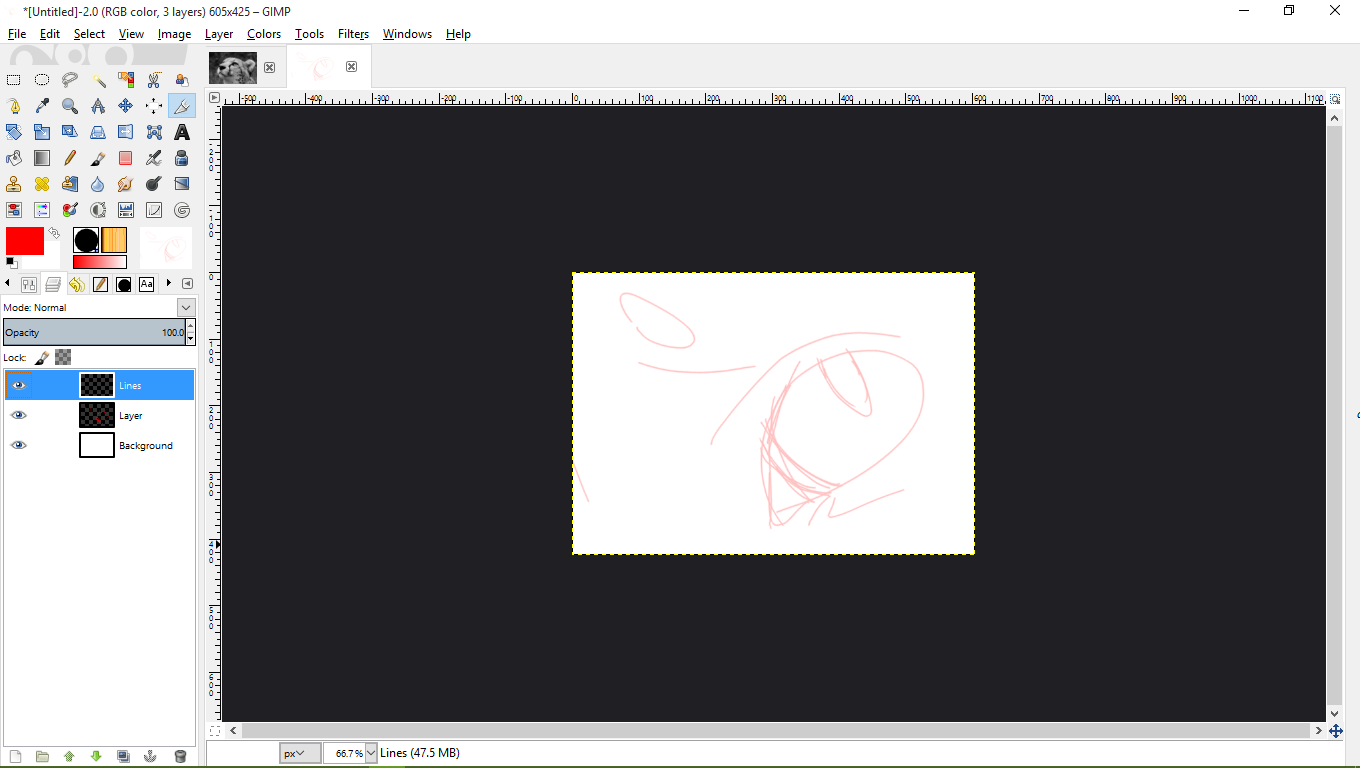Select the Move tool

(126, 105)
